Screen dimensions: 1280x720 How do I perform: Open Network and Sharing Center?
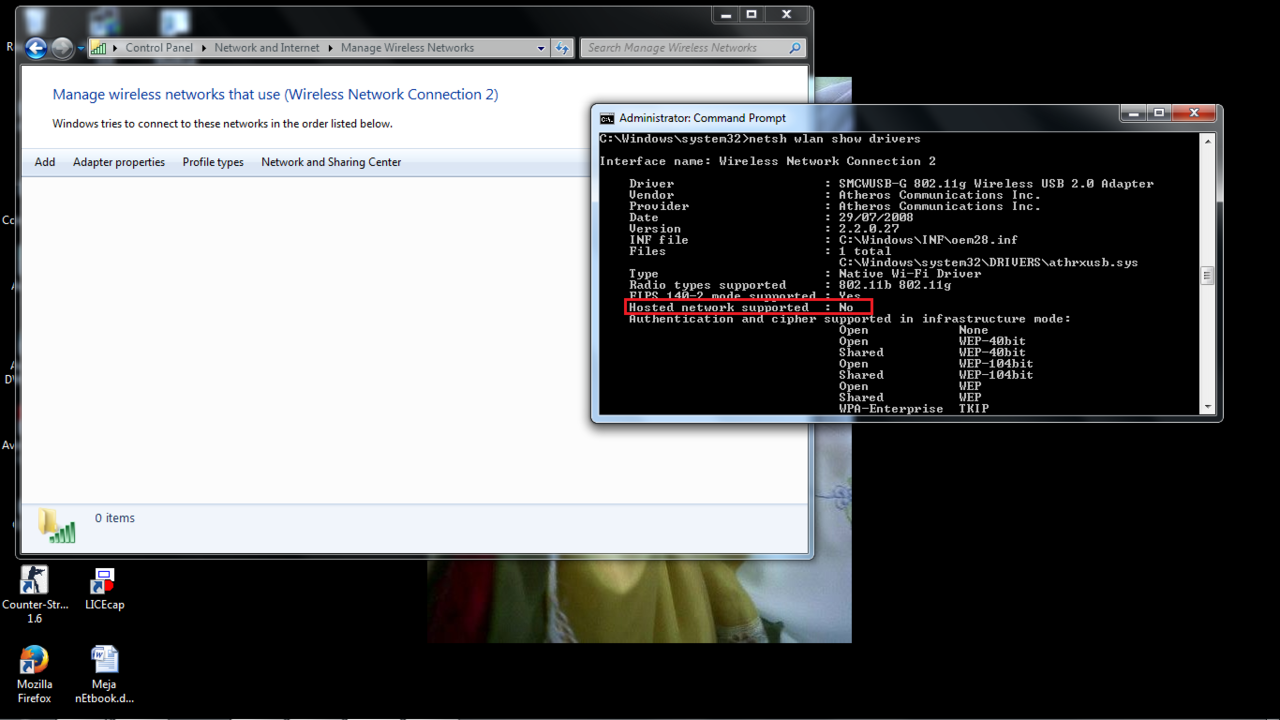[331, 162]
